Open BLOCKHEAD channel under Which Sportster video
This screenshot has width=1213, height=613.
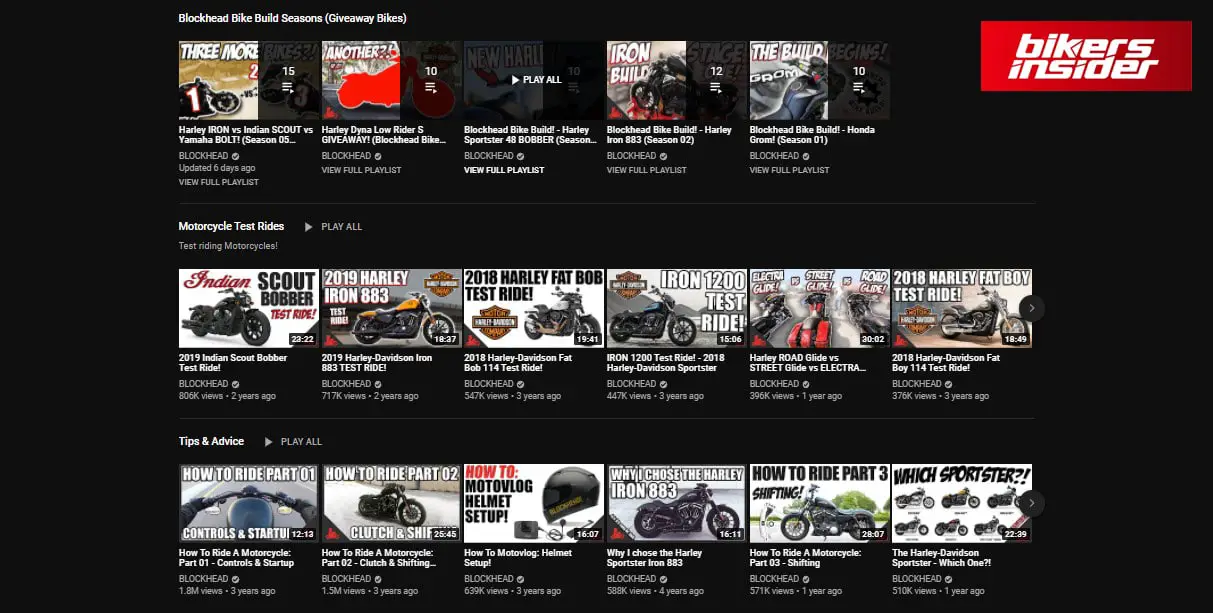[x=917, y=579]
